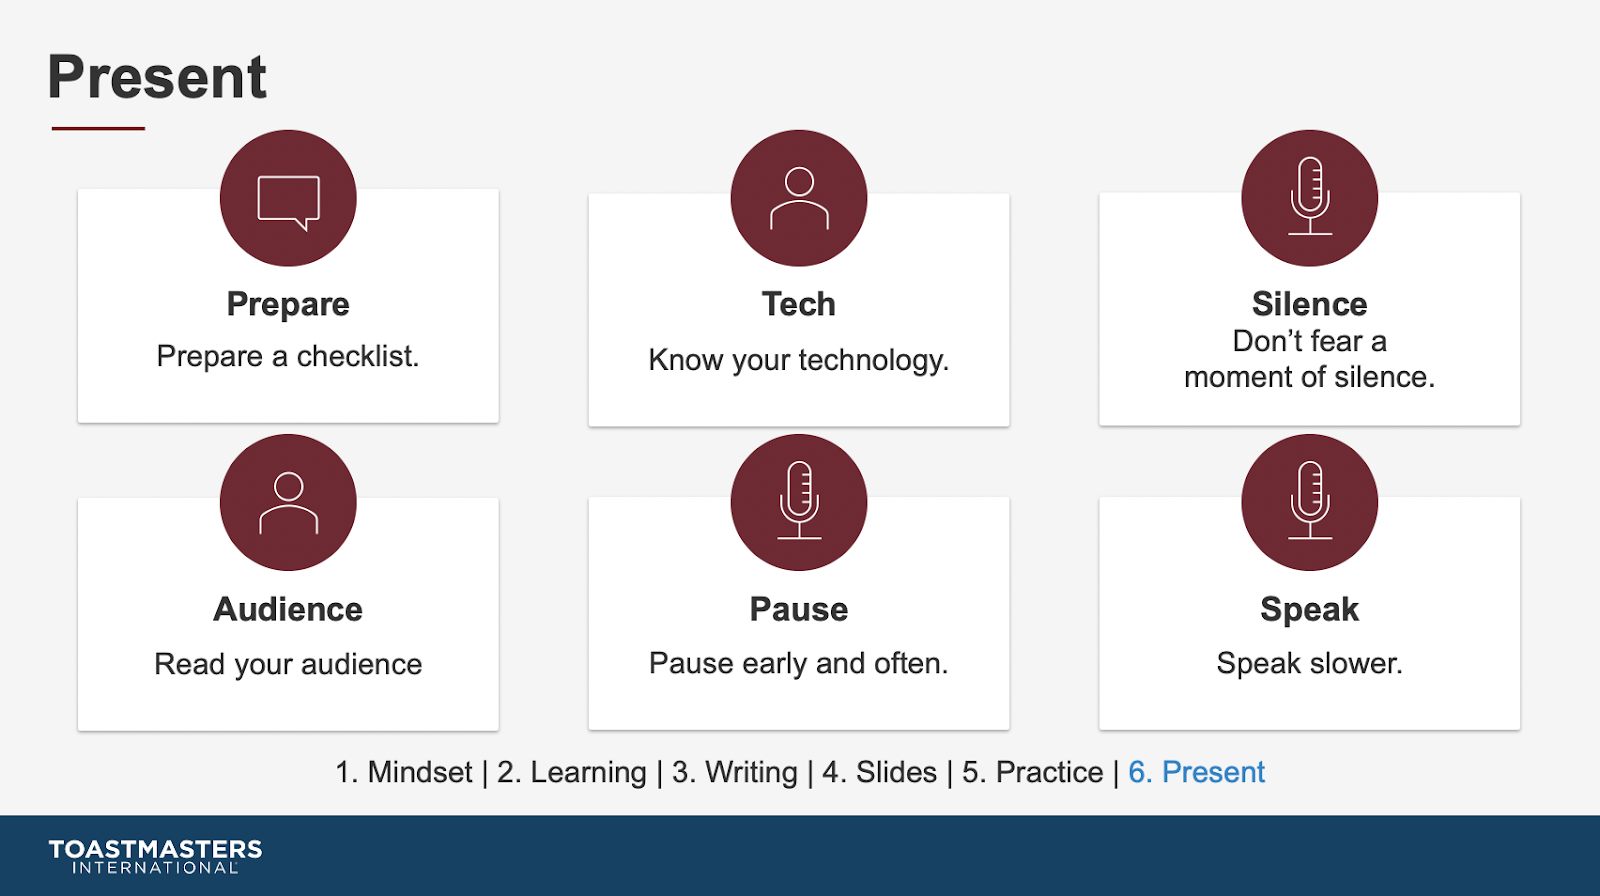The height and width of the screenshot is (896, 1600).
Task: Click 'Pause early and often.' text
Action: click(x=798, y=663)
